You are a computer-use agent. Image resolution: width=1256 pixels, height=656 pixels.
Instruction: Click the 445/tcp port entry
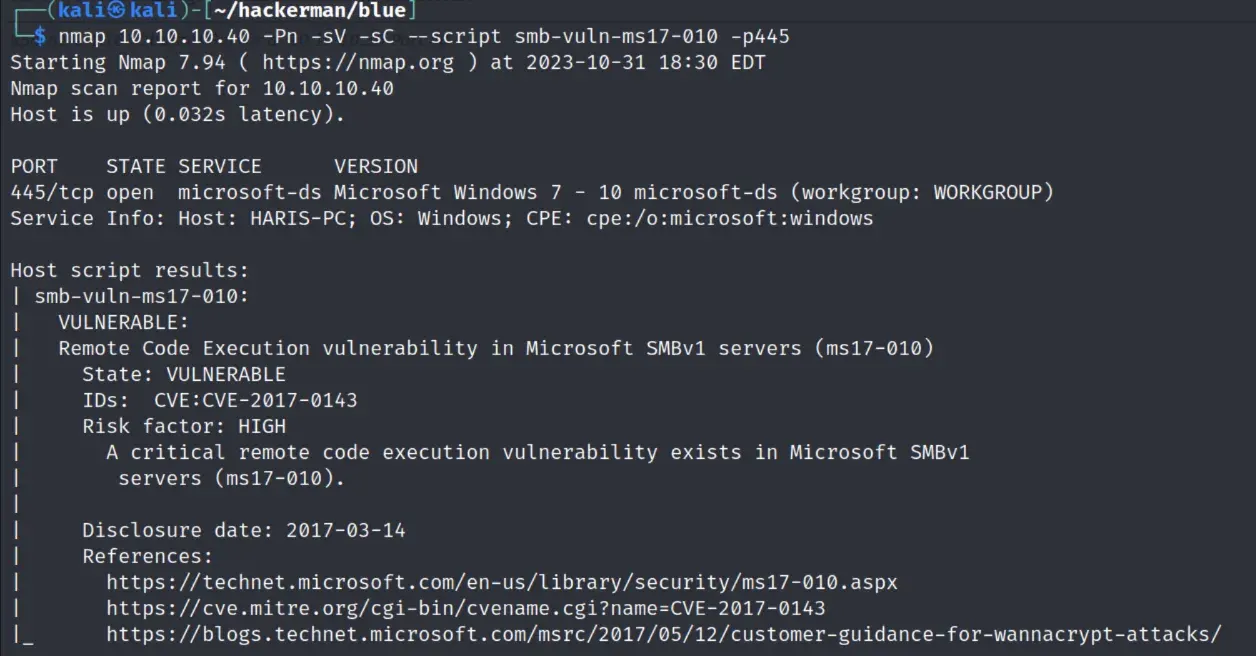point(46,192)
